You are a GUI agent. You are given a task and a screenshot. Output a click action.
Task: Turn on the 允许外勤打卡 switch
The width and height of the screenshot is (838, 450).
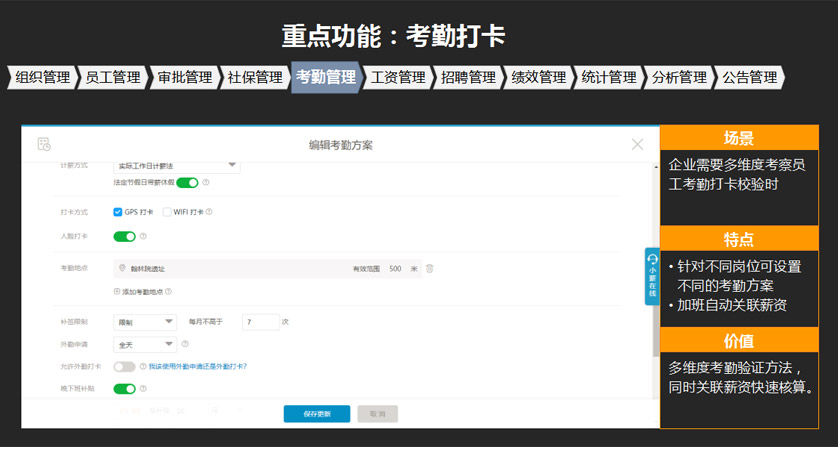[x=124, y=367]
